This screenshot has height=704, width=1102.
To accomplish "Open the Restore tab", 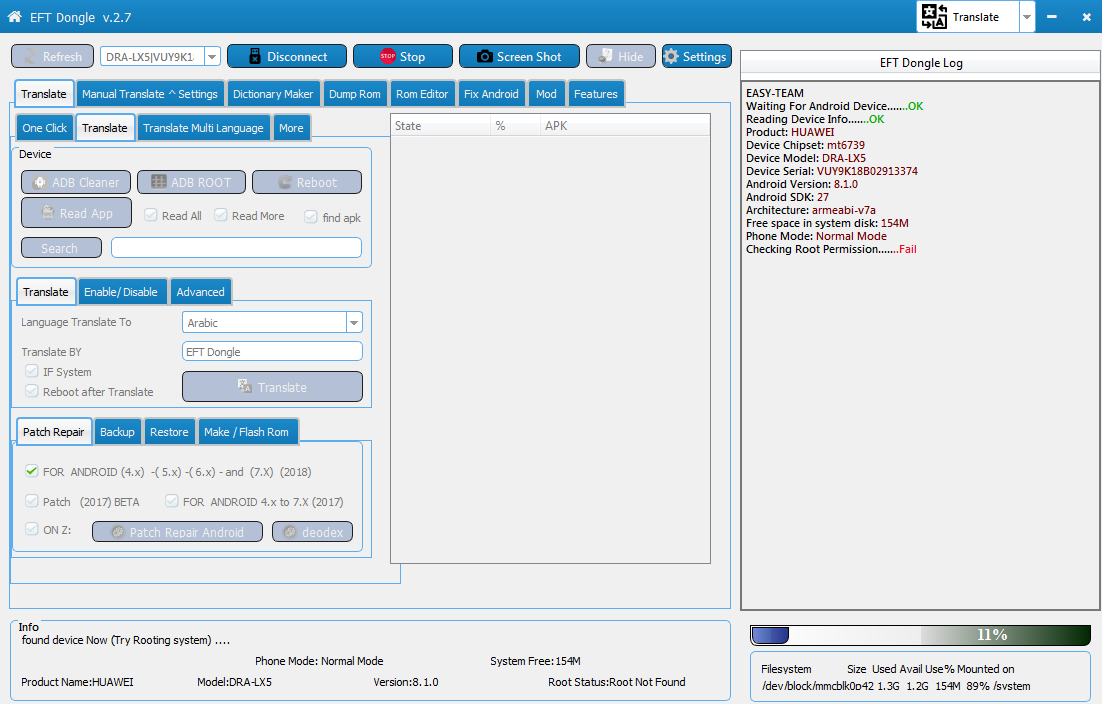I will tap(169, 432).
